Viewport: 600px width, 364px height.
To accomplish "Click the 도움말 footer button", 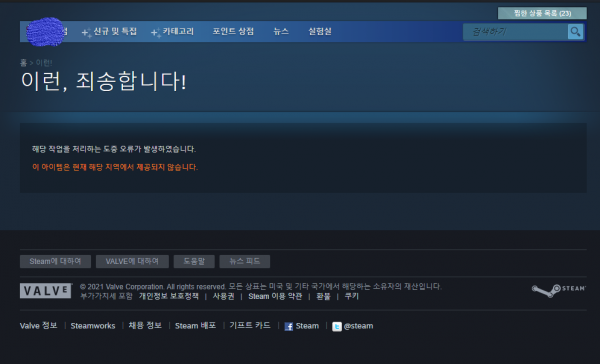I will point(194,261).
